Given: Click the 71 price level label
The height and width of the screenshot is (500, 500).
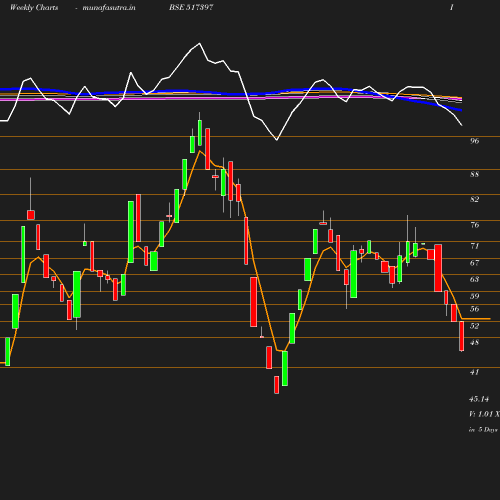Looking at the screenshot, I should [x=474, y=246].
